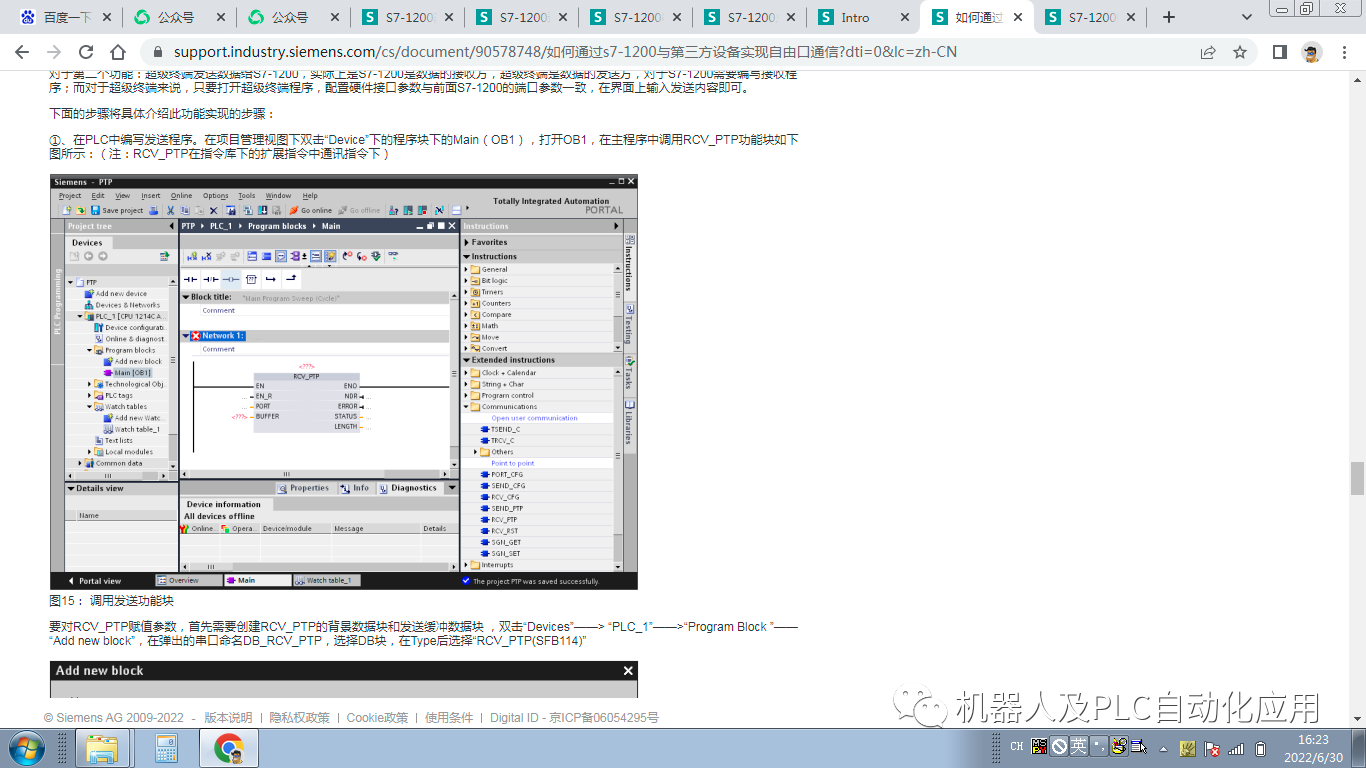
Task: Collapse the Block title section triangle
Action: (186, 297)
